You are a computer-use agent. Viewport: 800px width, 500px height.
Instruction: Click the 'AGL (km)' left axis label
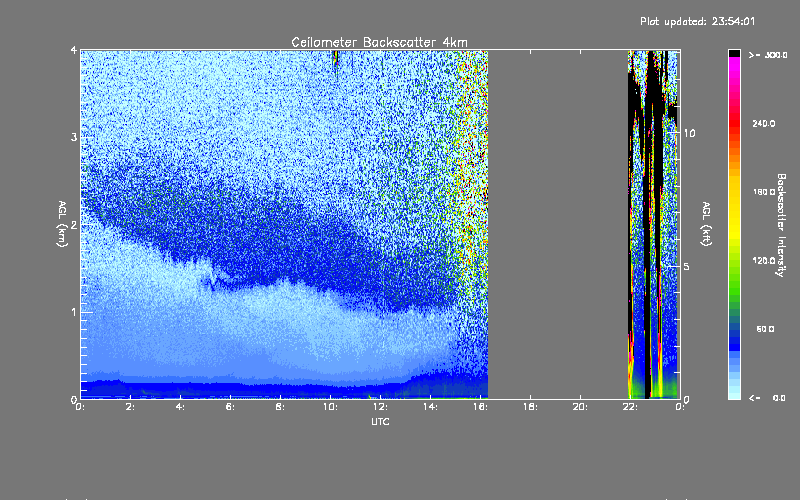tap(62, 224)
